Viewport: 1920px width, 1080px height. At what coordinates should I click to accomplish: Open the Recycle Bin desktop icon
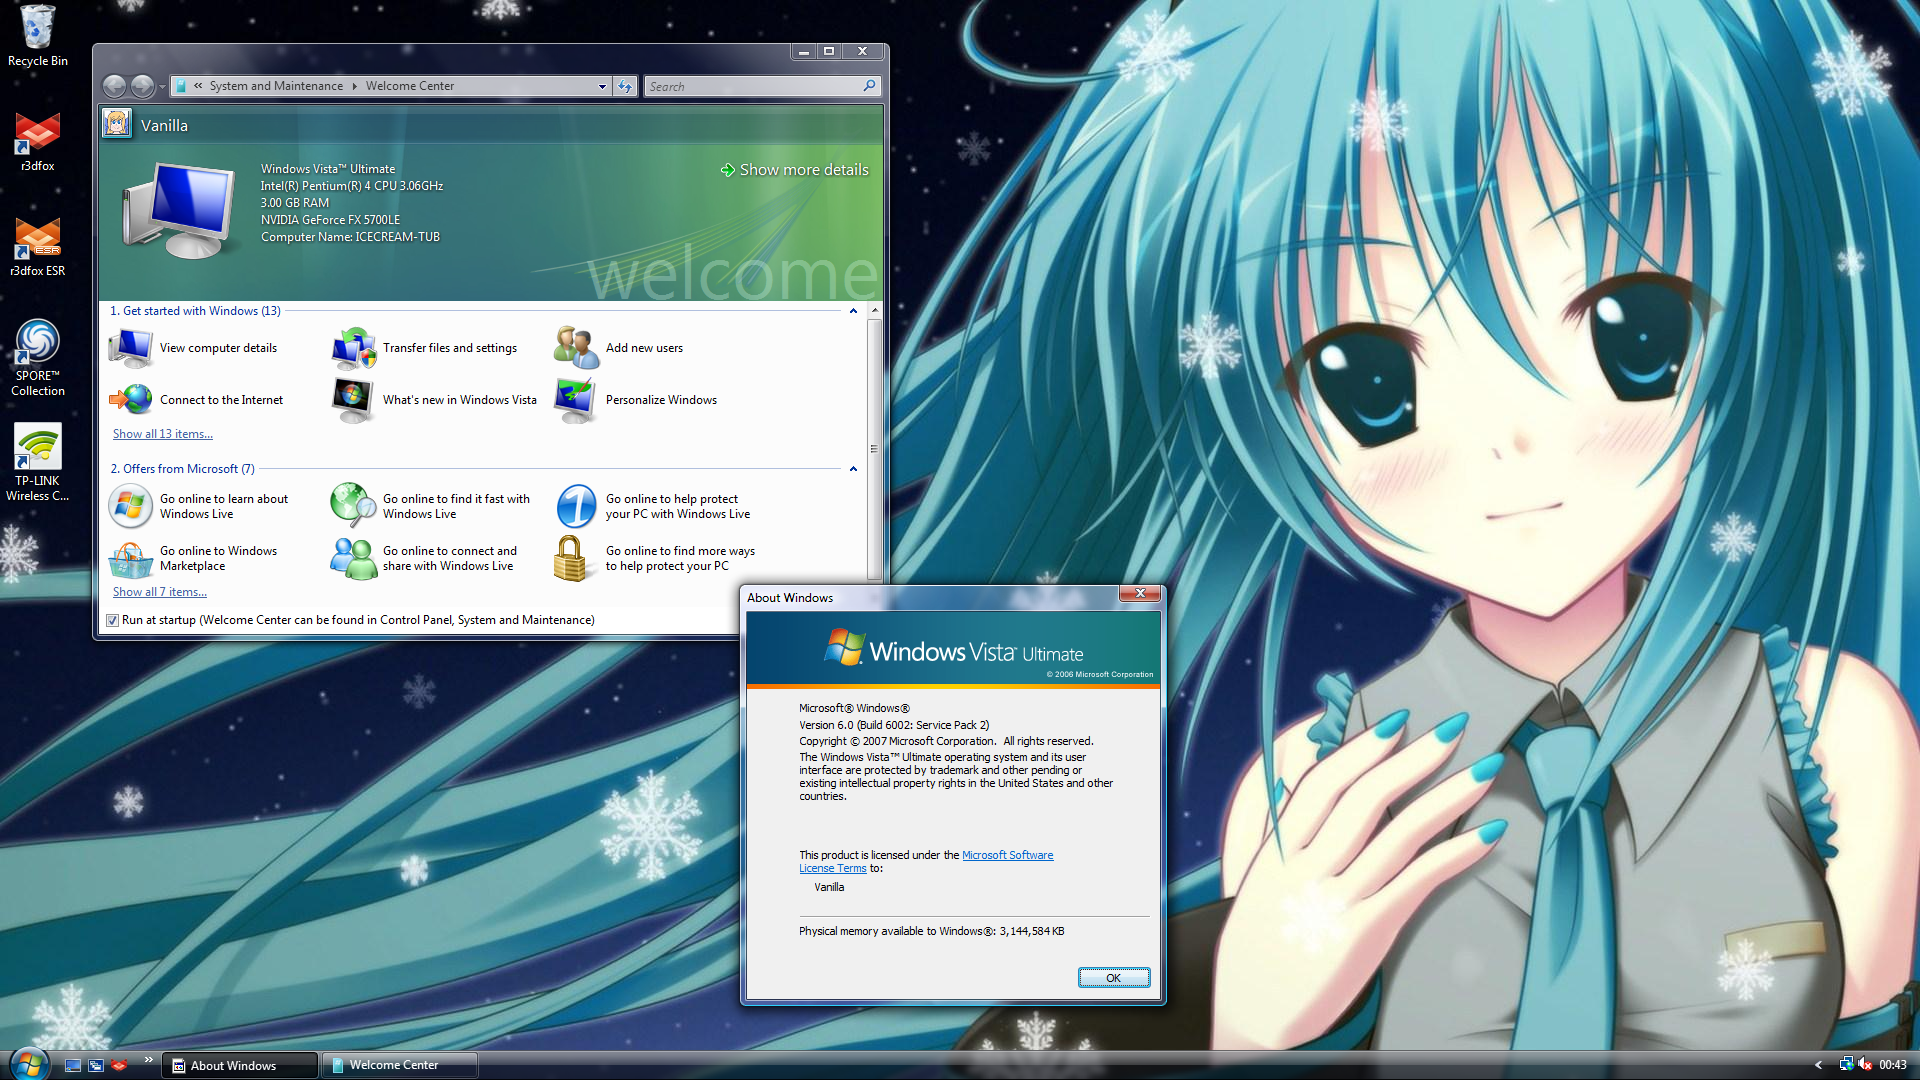tap(37, 36)
